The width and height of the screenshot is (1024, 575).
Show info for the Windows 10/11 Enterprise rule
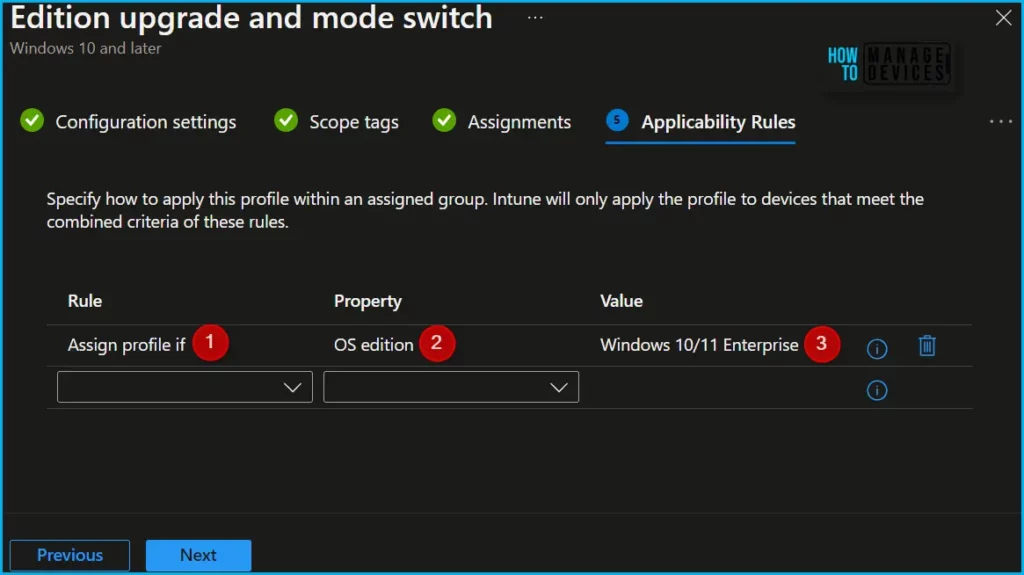[x=876, y=348]
